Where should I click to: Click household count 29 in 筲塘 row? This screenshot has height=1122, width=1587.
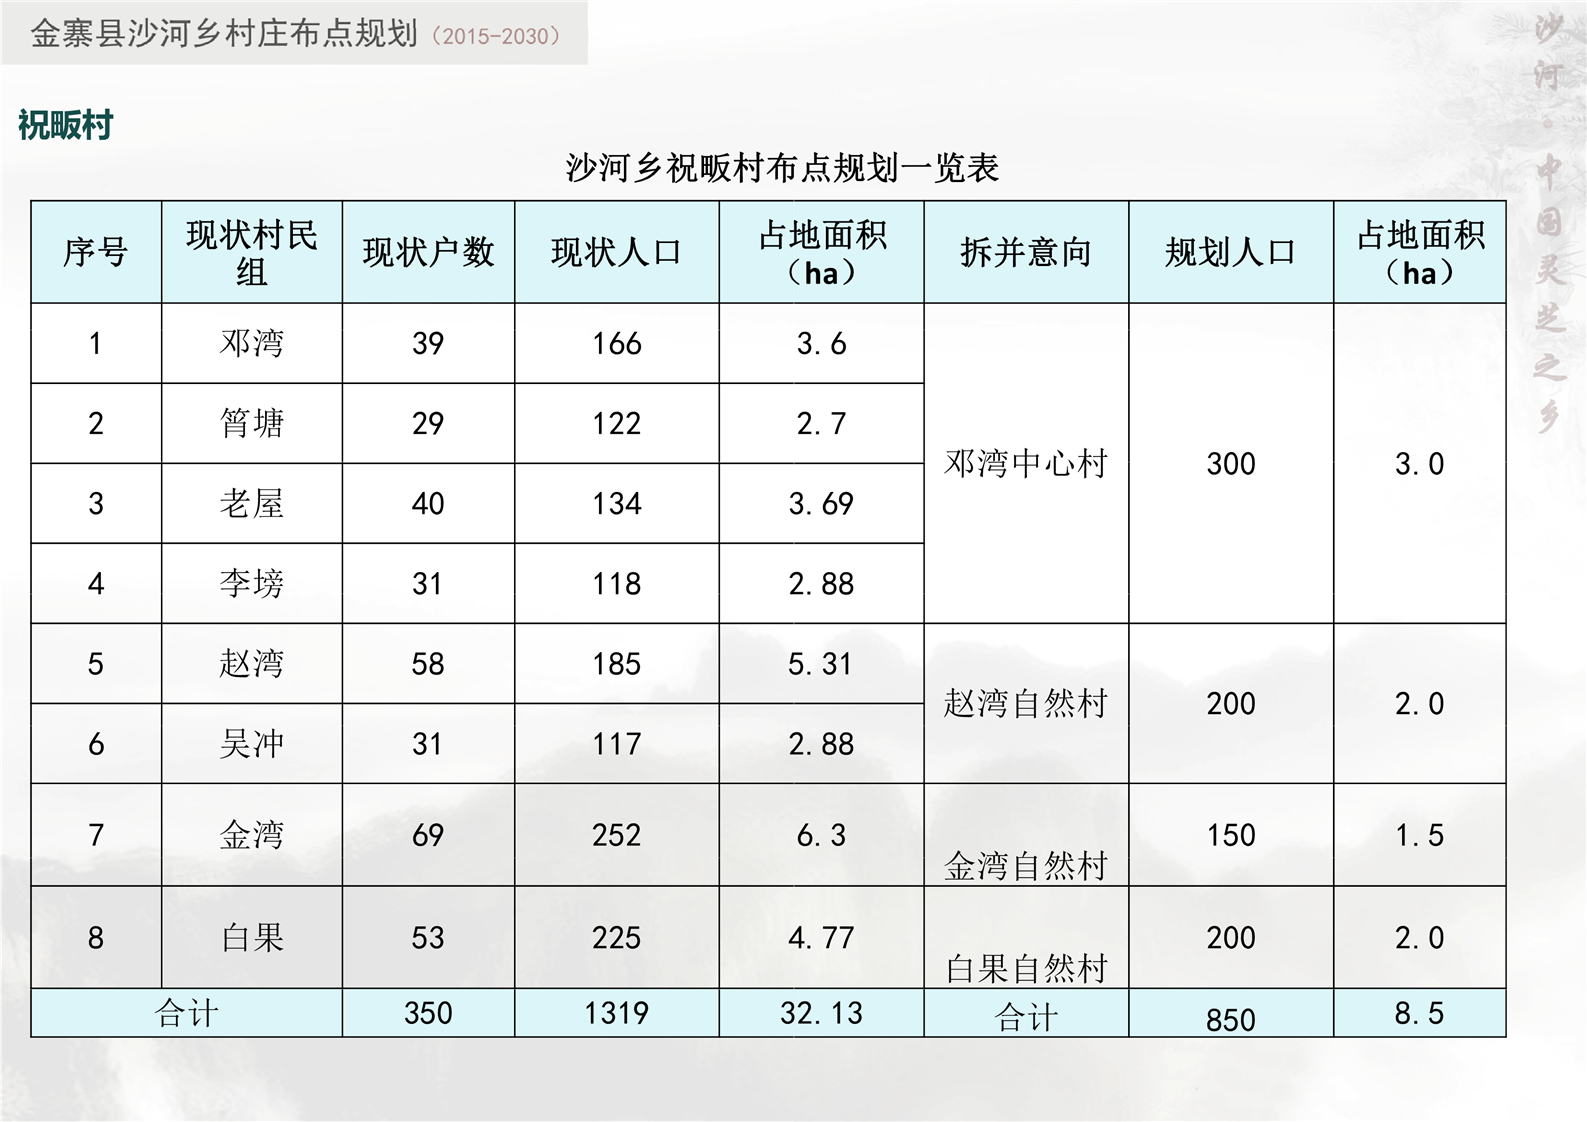point(428,424)
